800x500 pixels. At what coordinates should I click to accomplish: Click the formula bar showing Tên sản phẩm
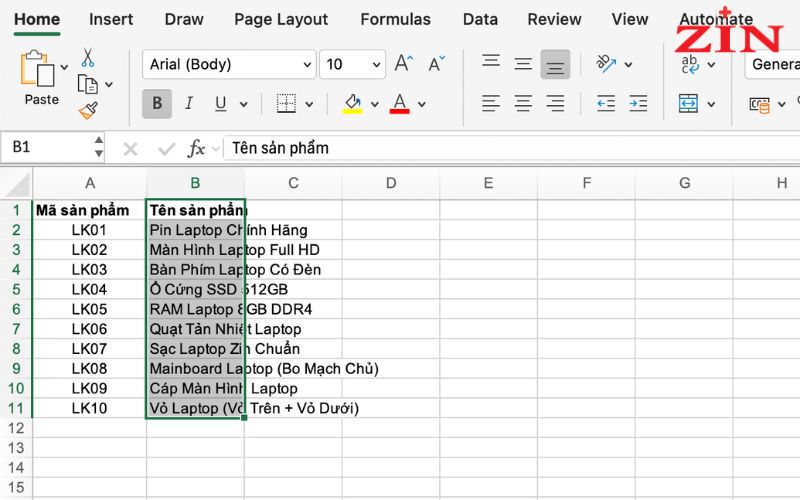point(511,148)
